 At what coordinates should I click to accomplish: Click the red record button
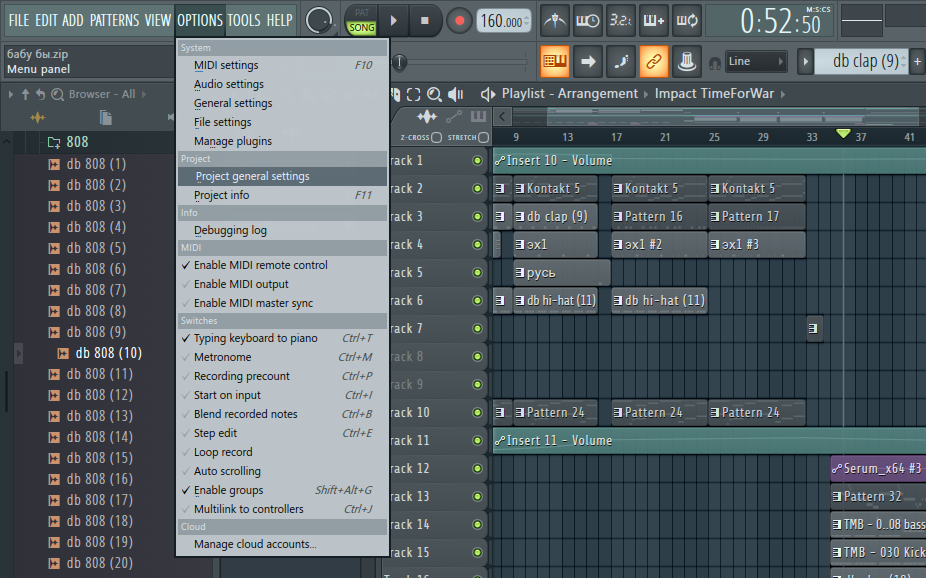(x=459, y=21)
